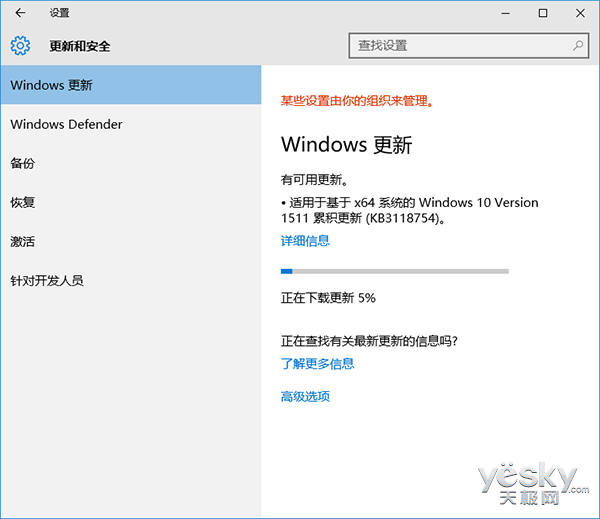
Task: Click the download progress bar
Action: click(x=395, y=271)
